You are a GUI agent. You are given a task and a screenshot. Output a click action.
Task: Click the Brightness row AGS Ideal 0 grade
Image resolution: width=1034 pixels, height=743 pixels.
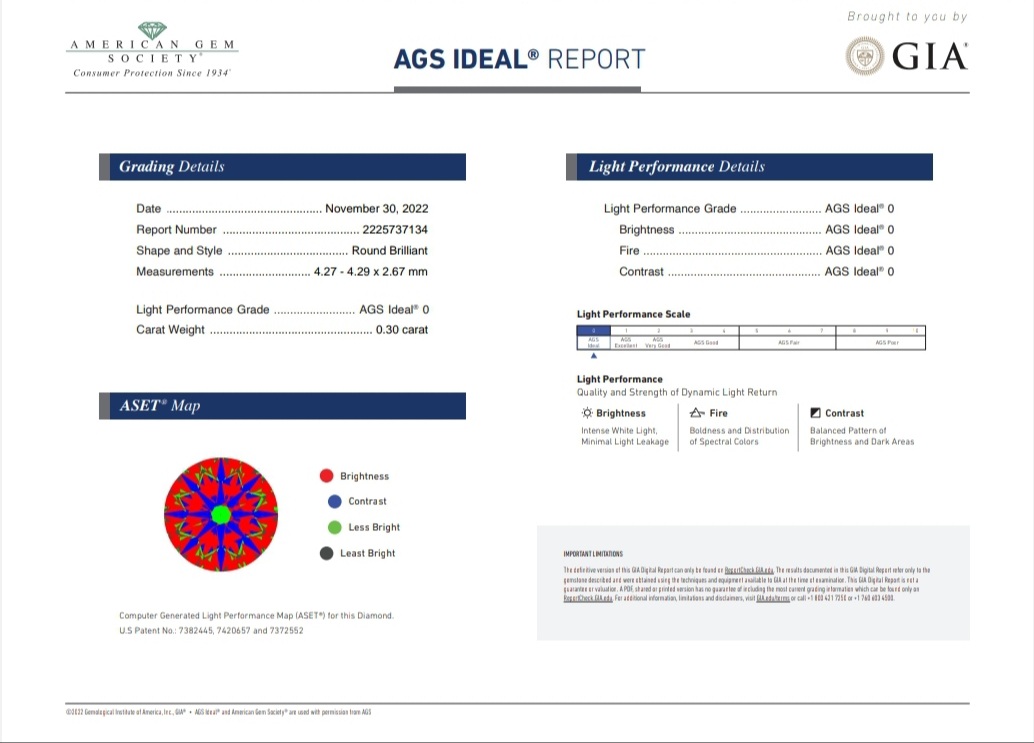point(859,229)
